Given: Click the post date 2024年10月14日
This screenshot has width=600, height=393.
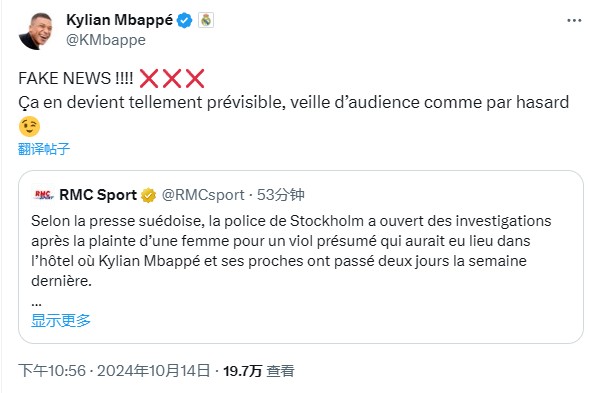Looking at the screenshot, I should [x=153, y=370].
